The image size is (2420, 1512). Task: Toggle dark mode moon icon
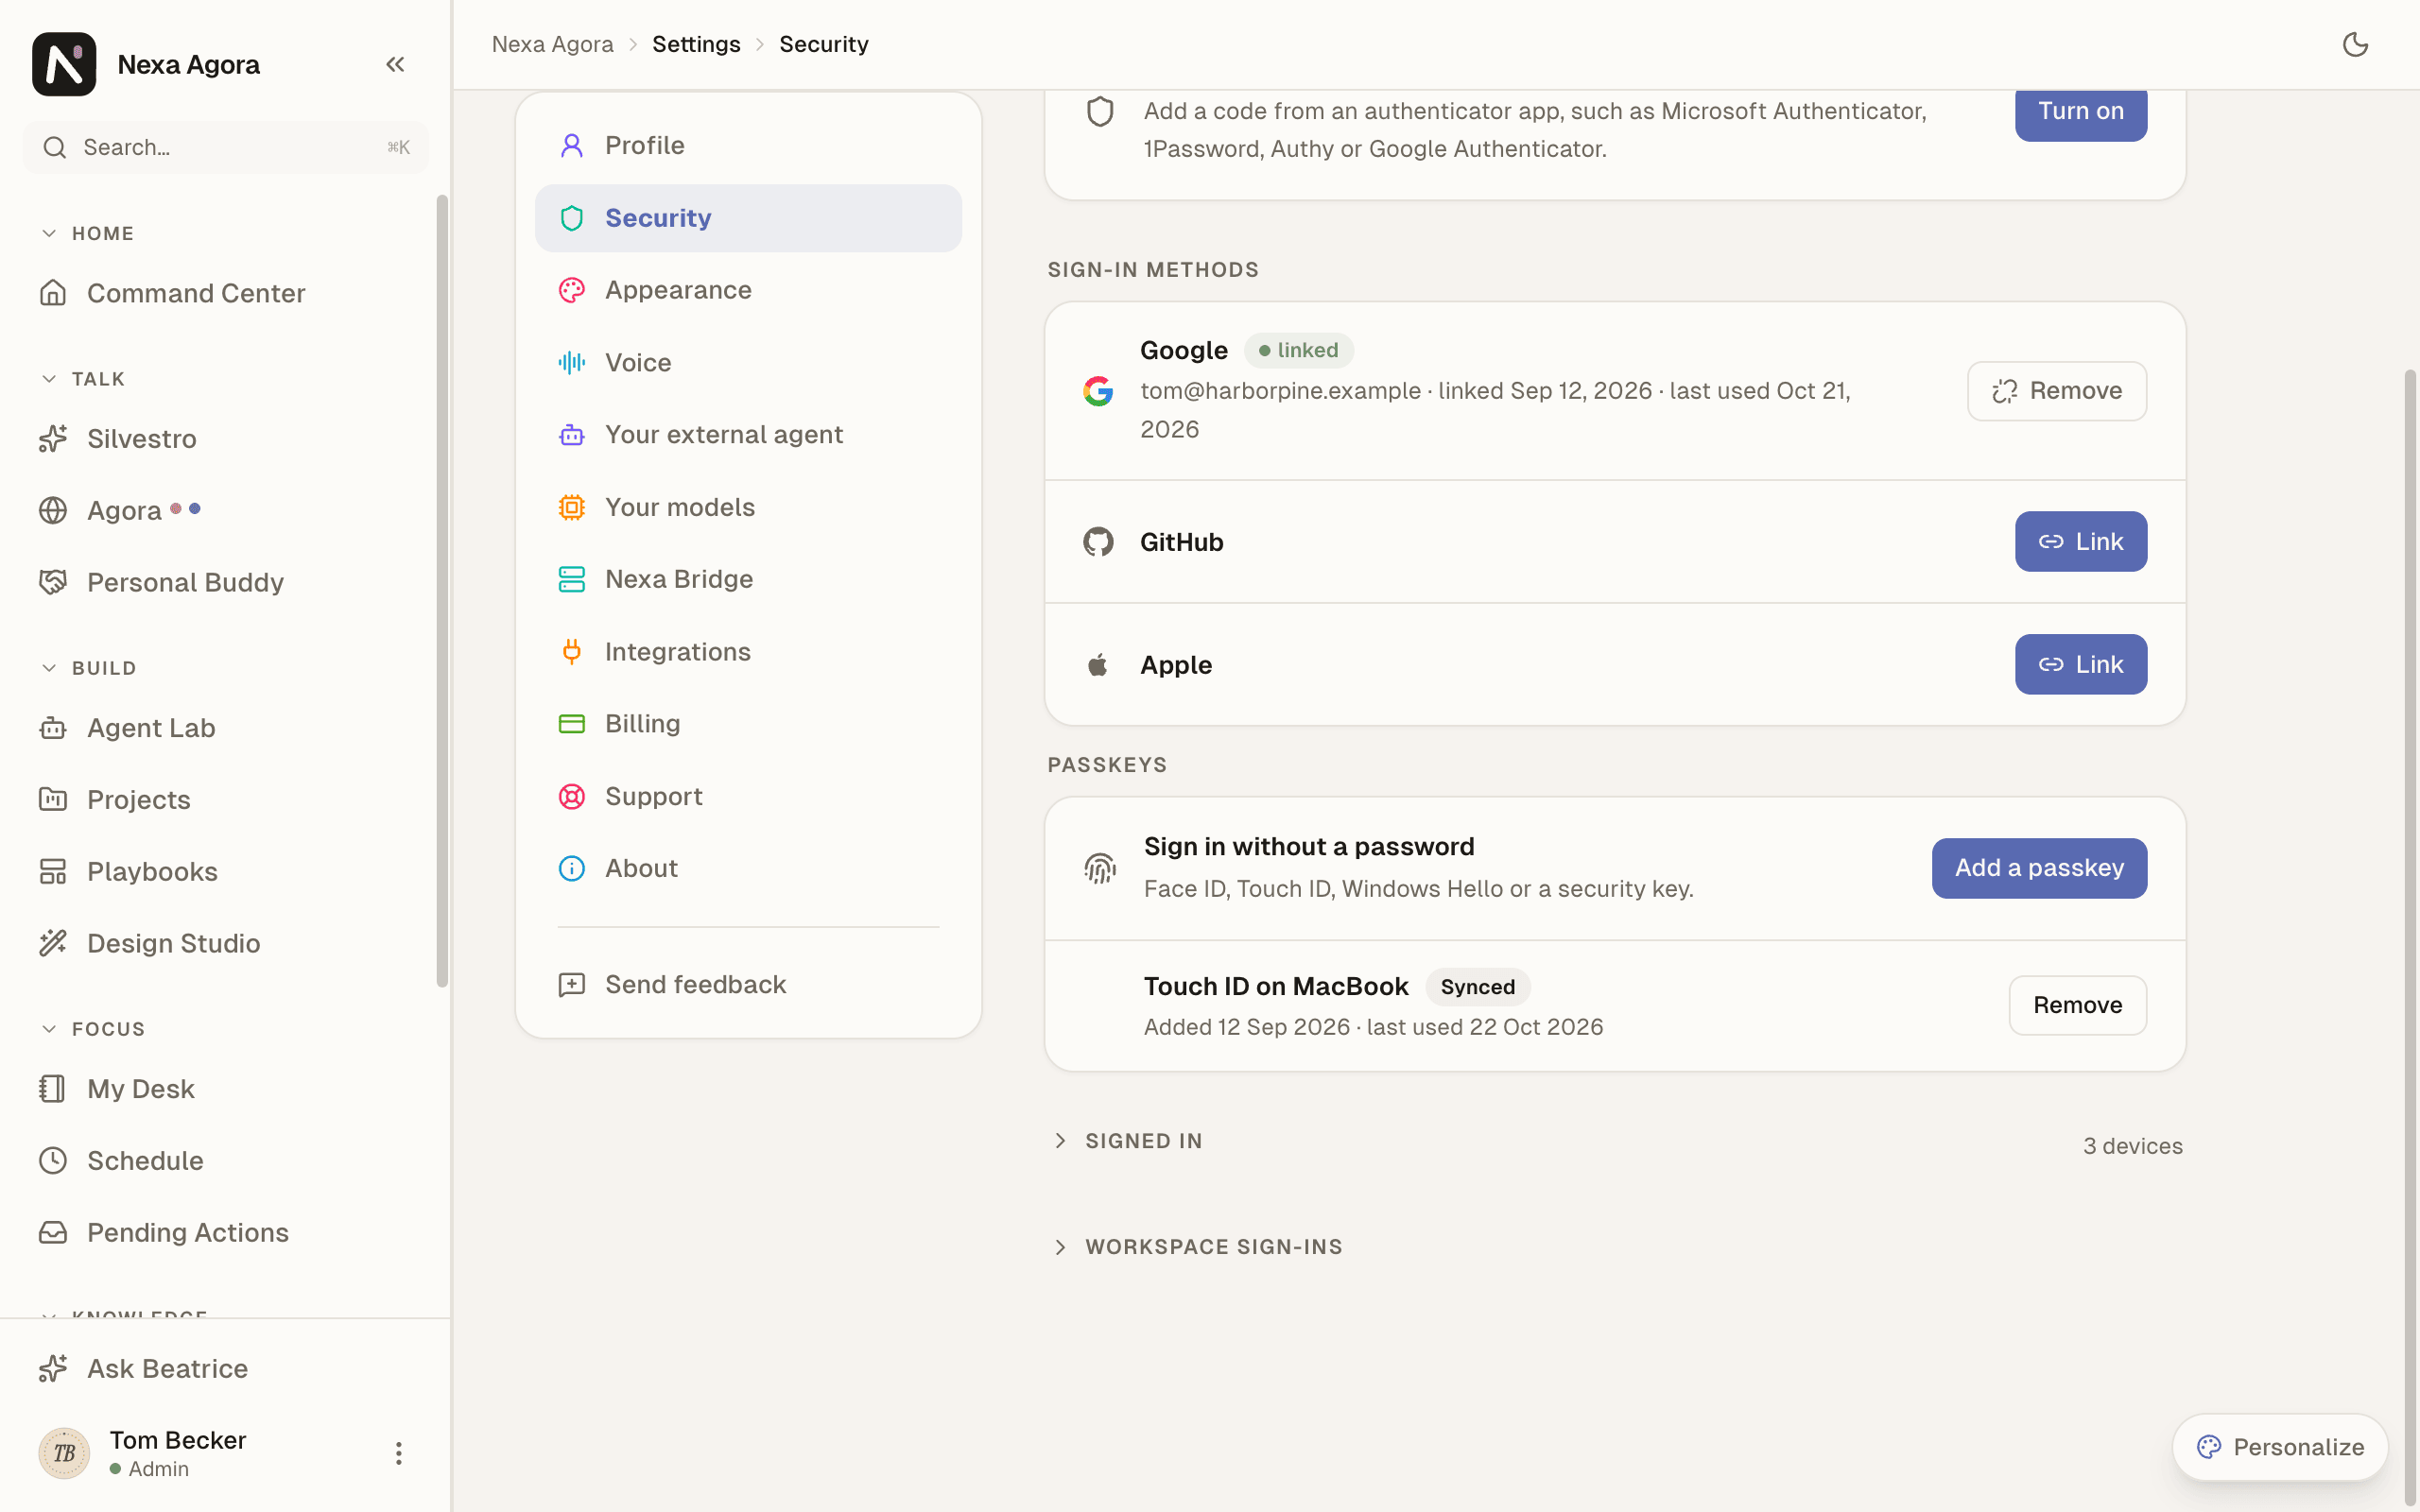(x=2355, y=44)
